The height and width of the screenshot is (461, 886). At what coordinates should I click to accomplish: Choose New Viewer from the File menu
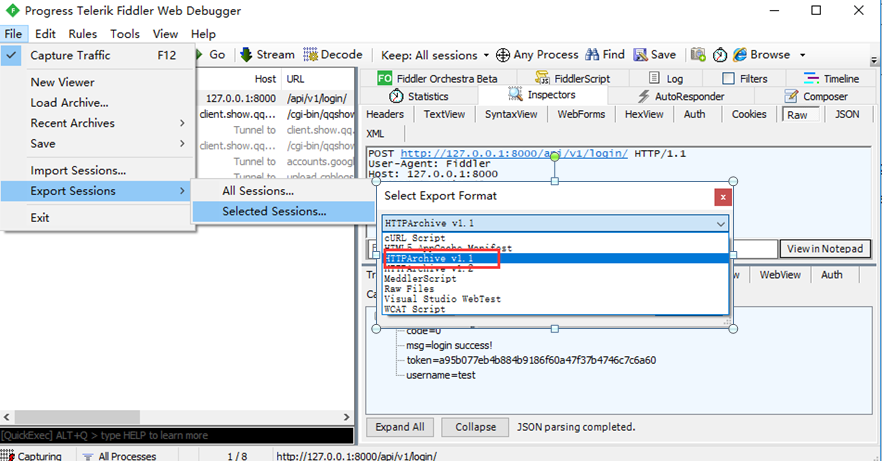tap(98, 82)
